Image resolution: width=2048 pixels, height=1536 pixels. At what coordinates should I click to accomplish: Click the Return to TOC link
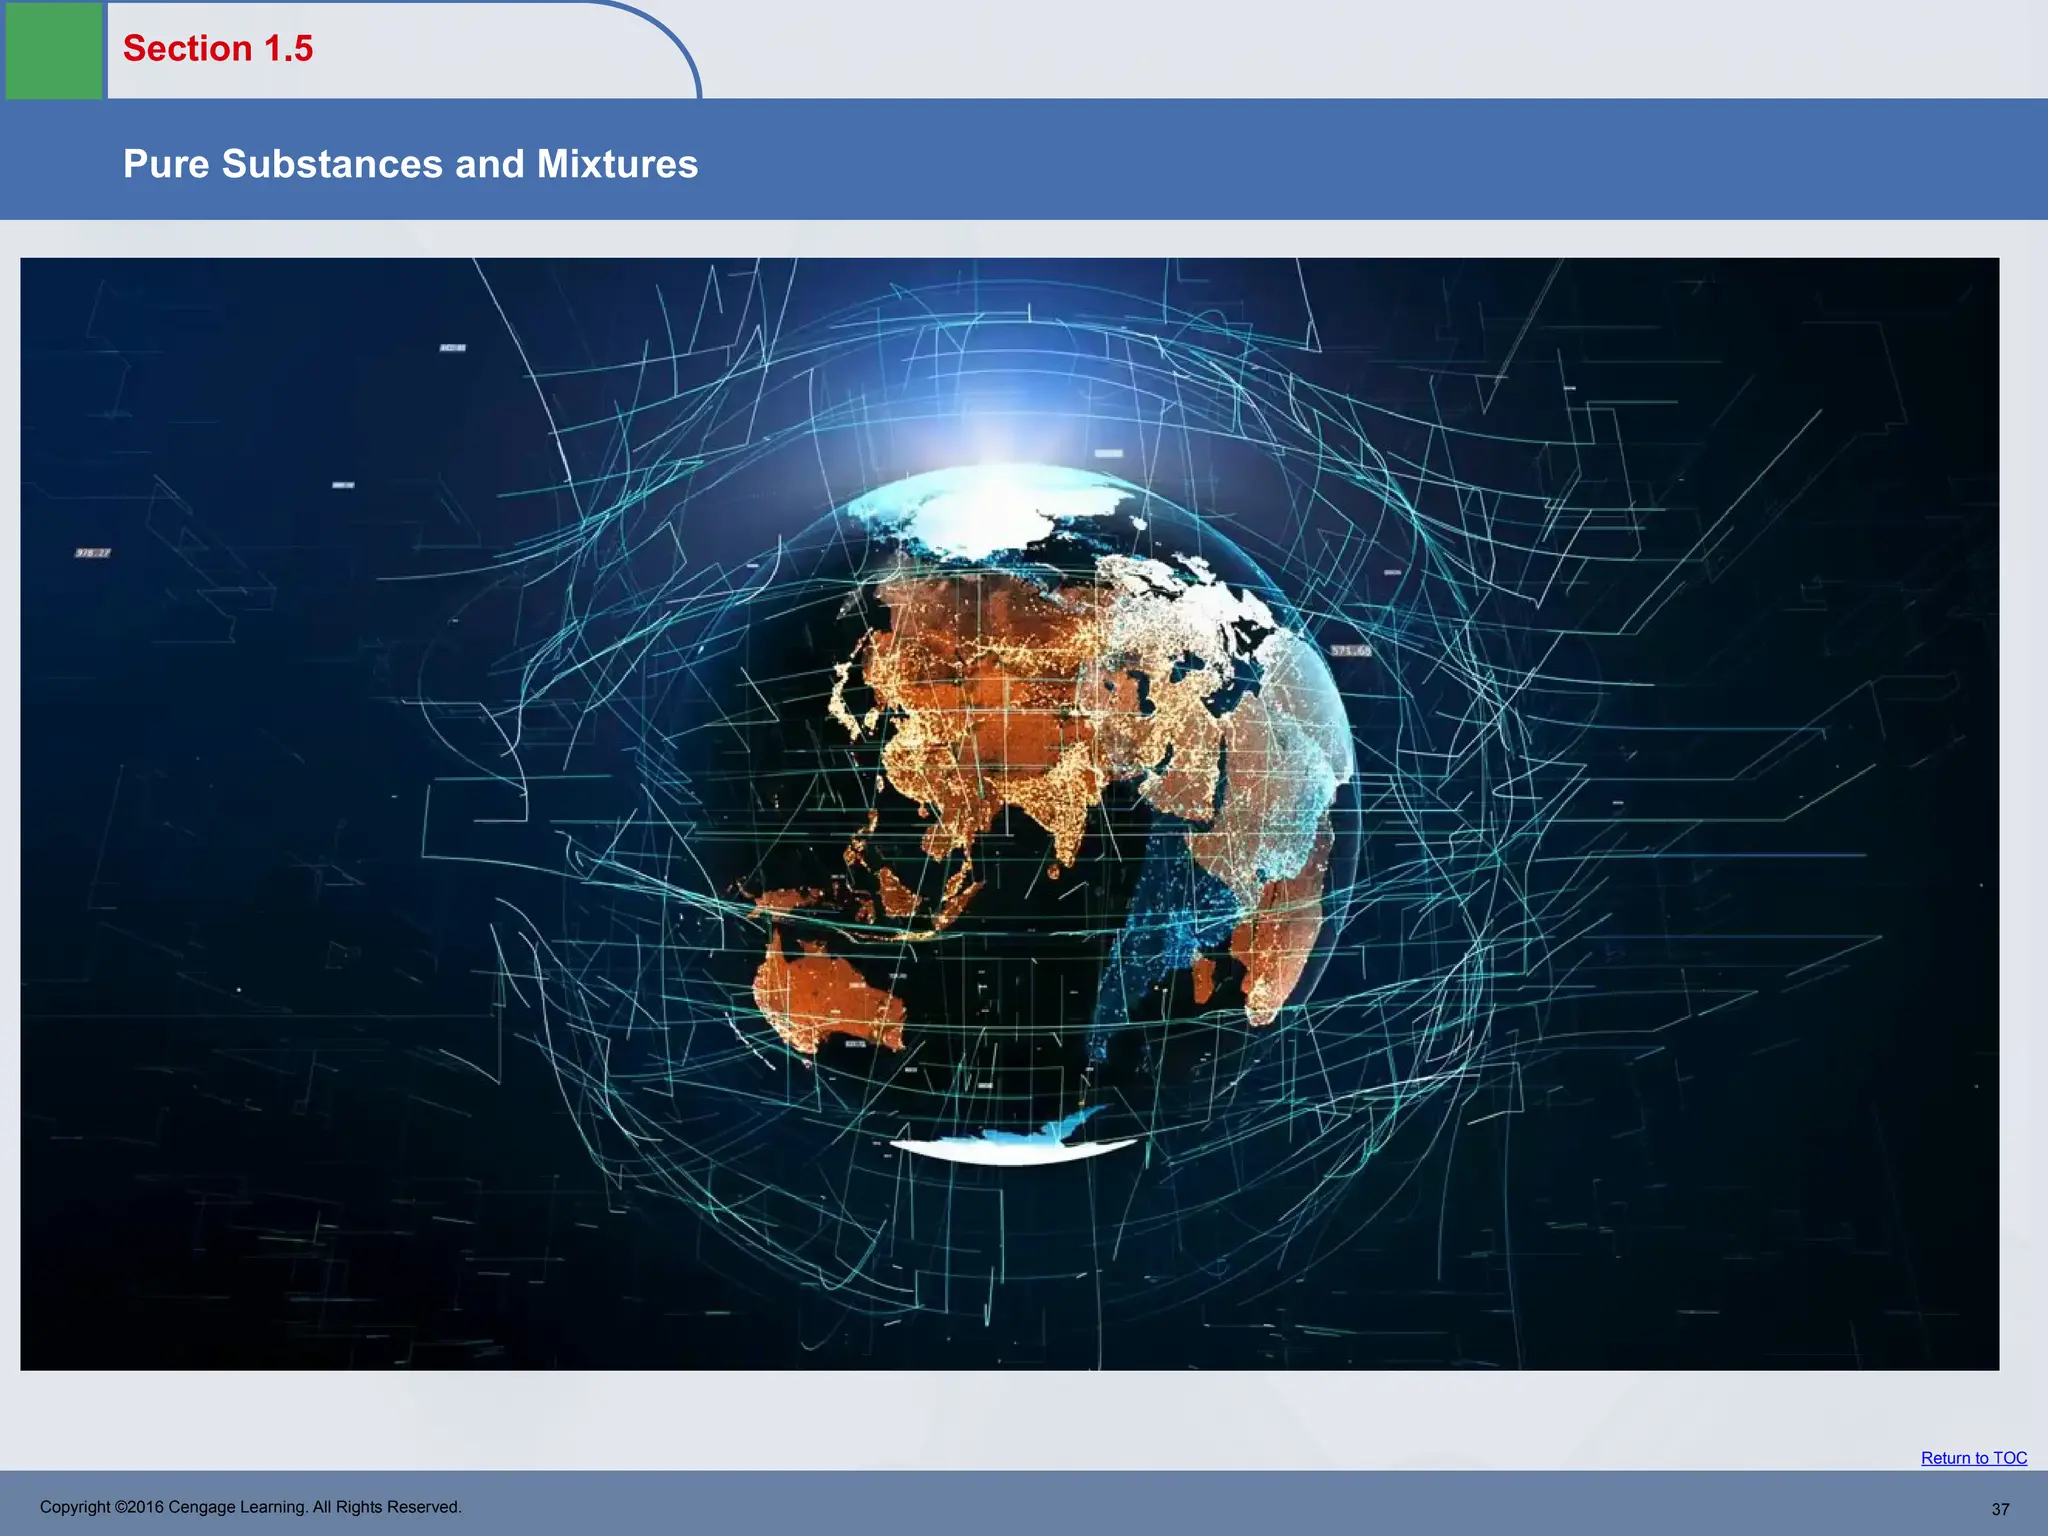[x=1973, y=1458]
